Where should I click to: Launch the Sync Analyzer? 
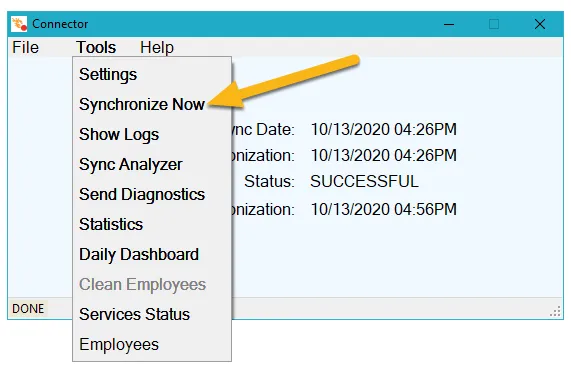coord(152,165)
